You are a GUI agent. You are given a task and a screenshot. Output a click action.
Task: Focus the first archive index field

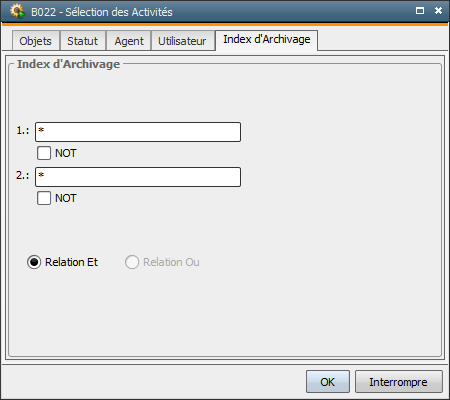(x=138, y=132)
